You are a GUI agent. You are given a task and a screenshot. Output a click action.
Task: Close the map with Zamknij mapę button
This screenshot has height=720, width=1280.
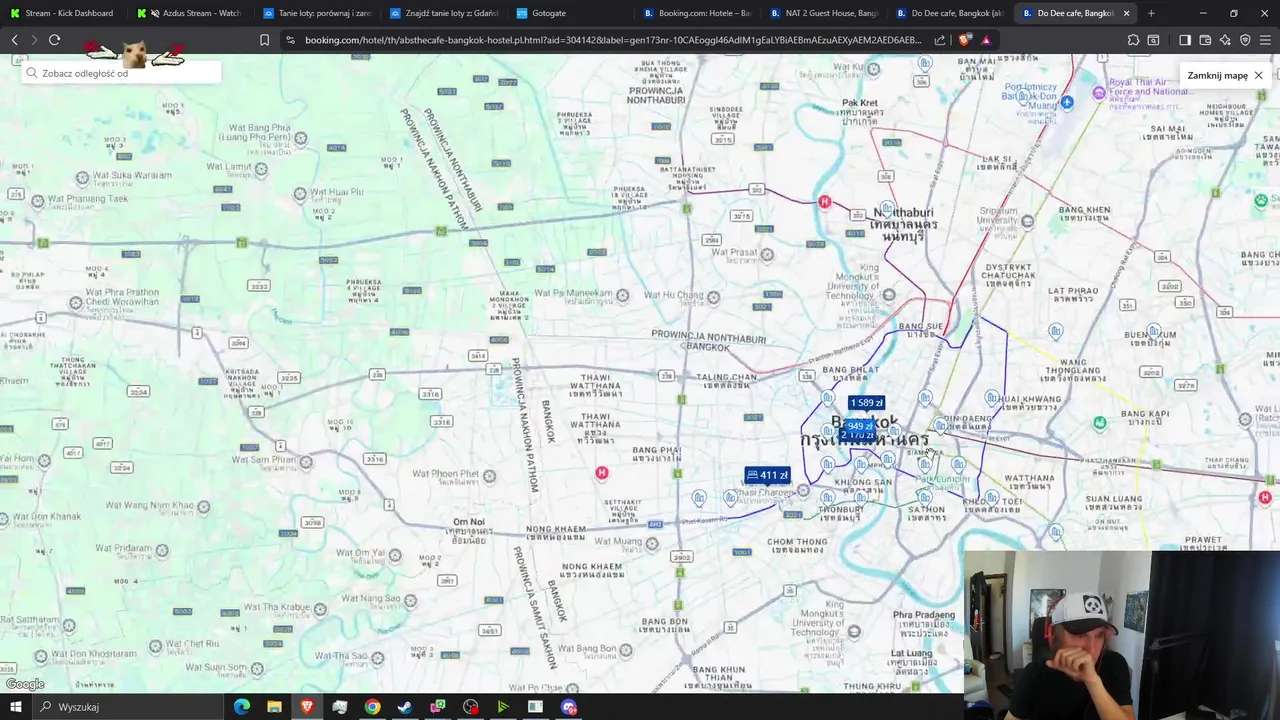(x=1225, y=75)
